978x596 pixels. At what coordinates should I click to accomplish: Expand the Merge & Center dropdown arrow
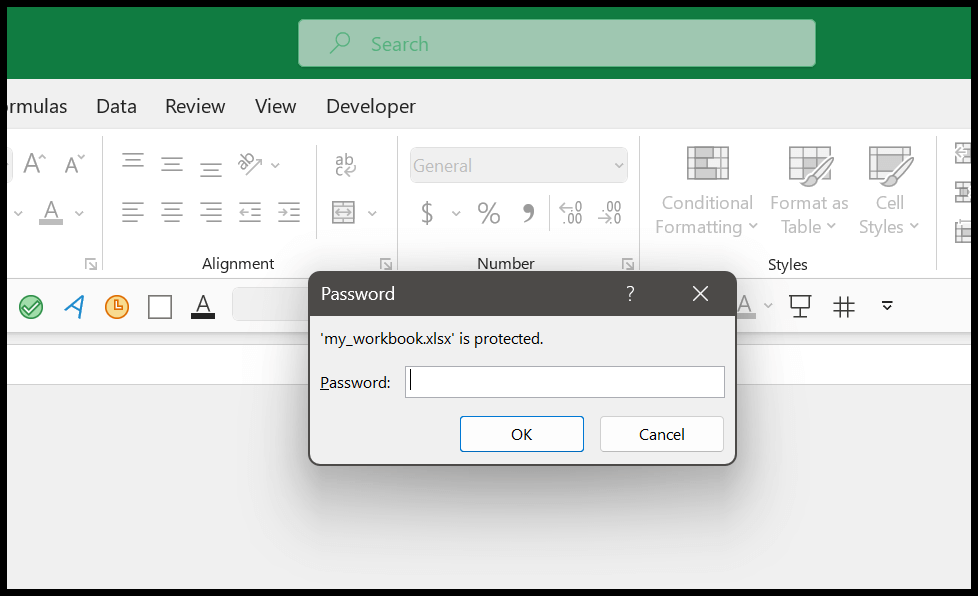tap(372, 213)
